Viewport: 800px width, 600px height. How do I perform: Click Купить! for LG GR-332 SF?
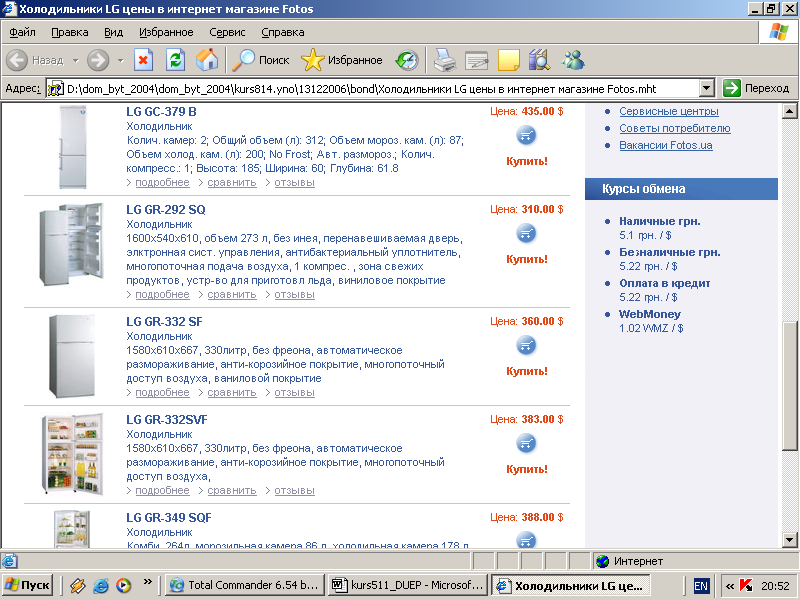click(527, 371)
